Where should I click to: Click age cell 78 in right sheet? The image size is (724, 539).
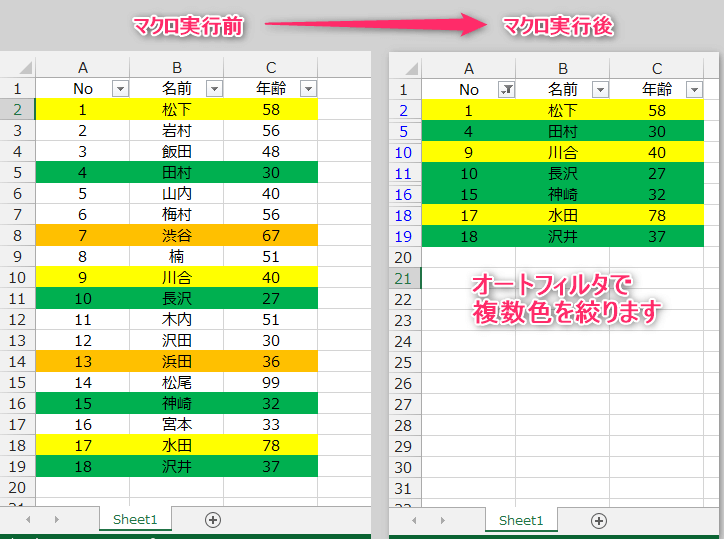pos(657,215)
